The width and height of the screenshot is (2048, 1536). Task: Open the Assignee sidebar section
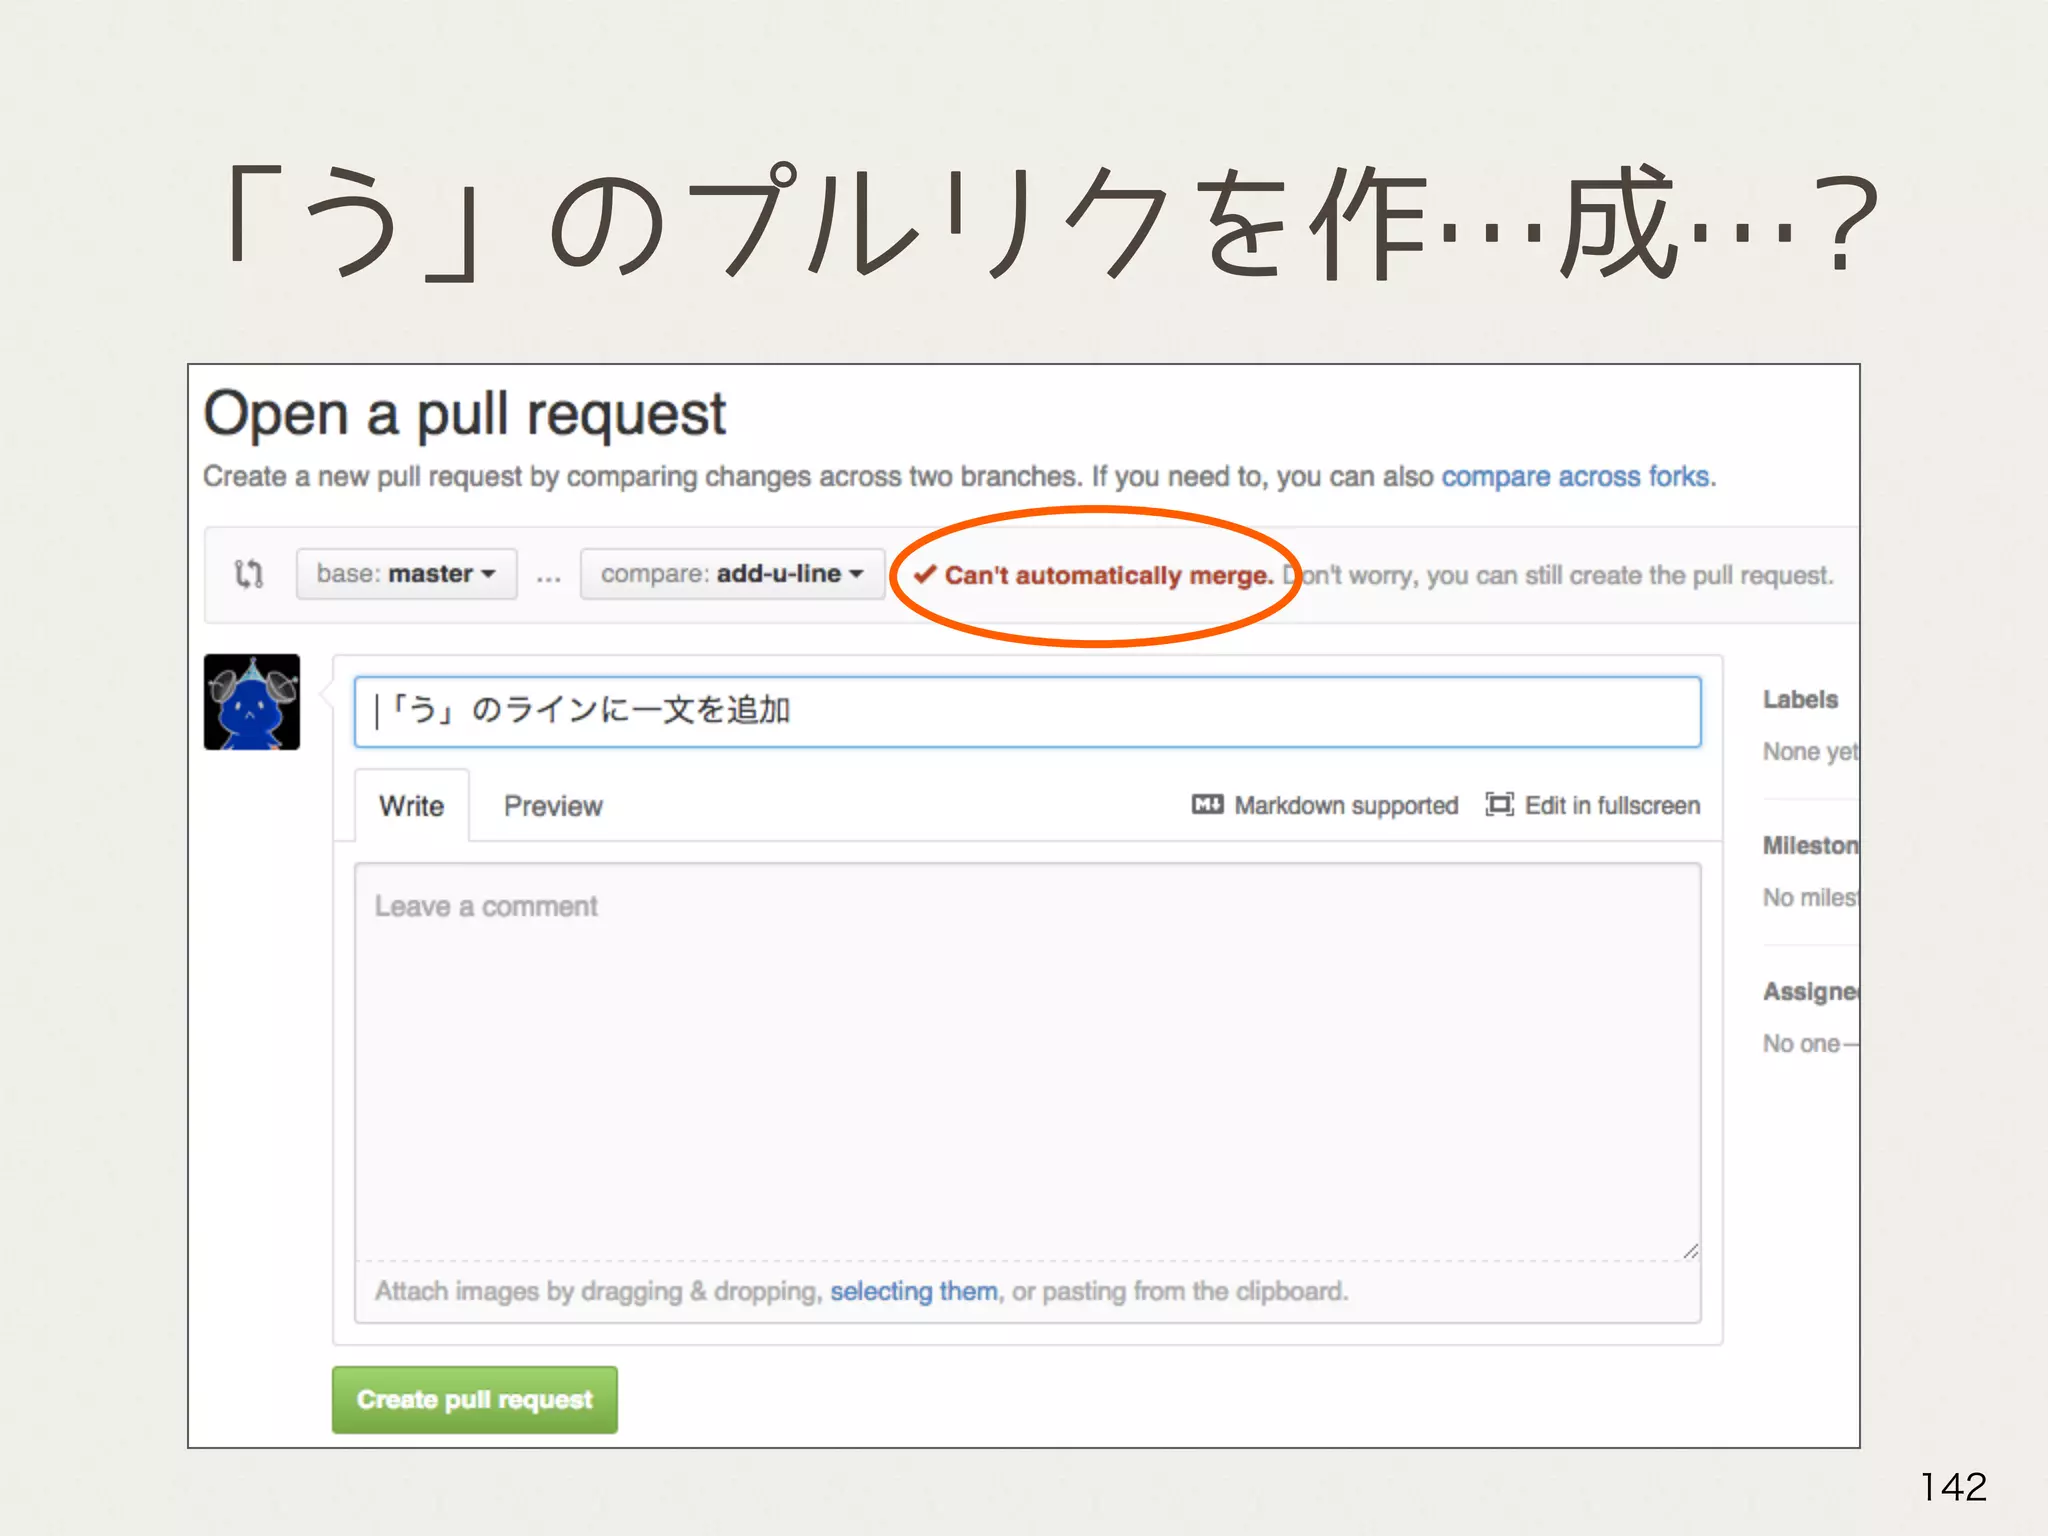click(1809, 992)
